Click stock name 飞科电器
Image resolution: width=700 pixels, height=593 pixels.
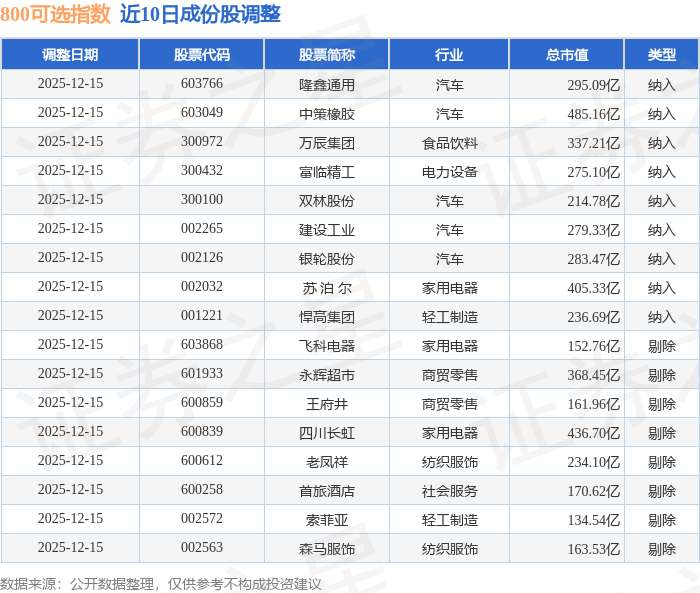tap(327, 346)
